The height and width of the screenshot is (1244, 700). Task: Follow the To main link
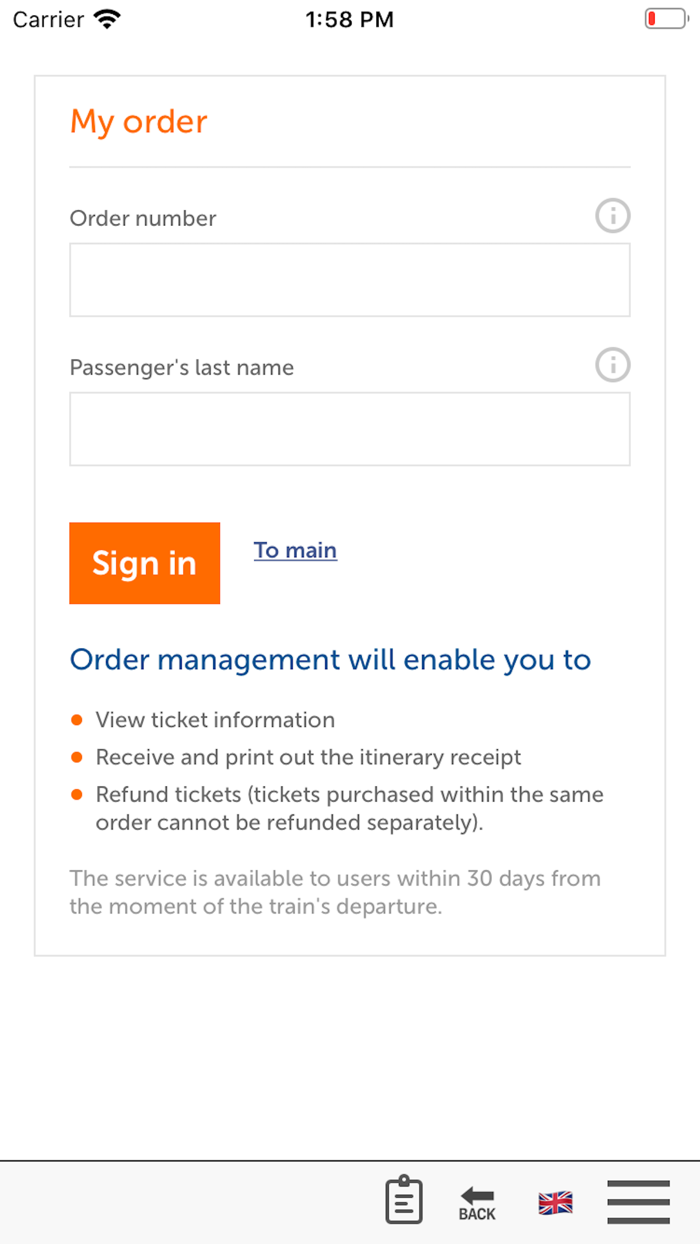[x=295, y=550]
